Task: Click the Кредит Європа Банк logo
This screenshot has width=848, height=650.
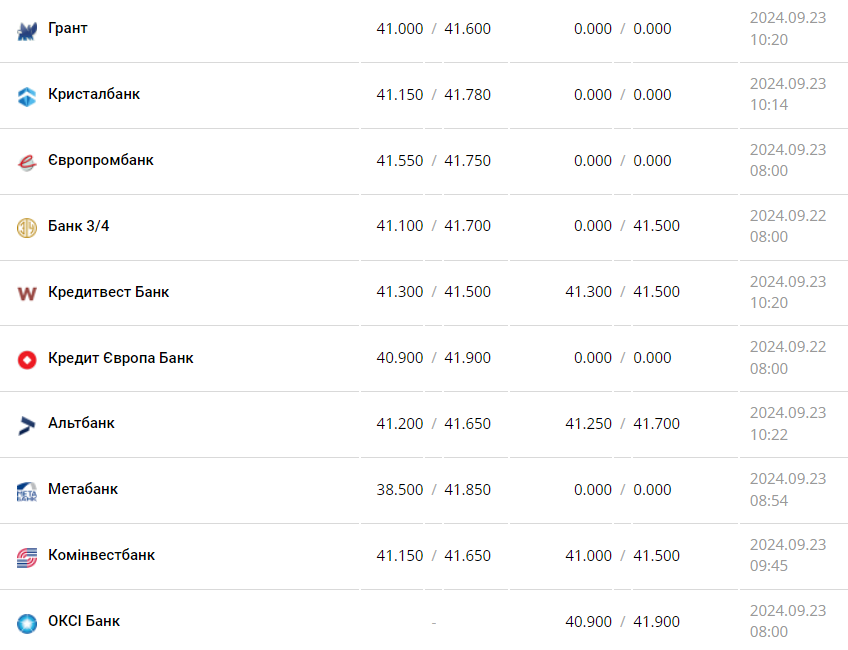Action: (27, 360)
